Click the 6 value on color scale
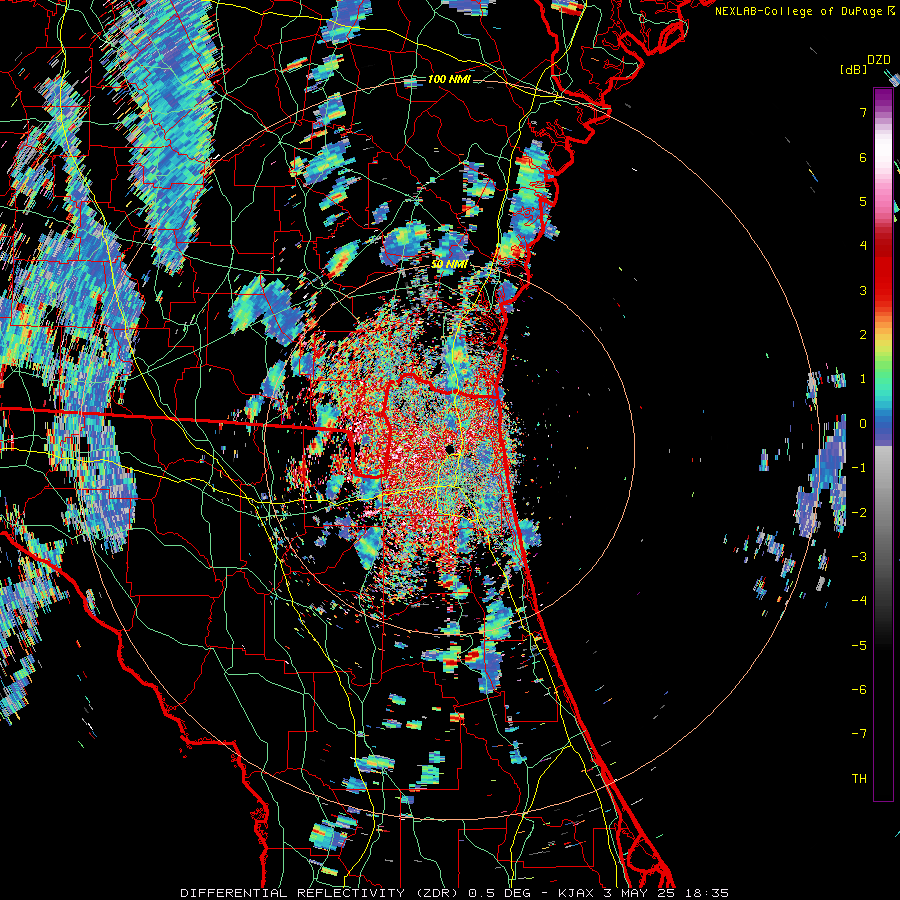This screenshot has height=900, width=900. (x=863, y=157)
